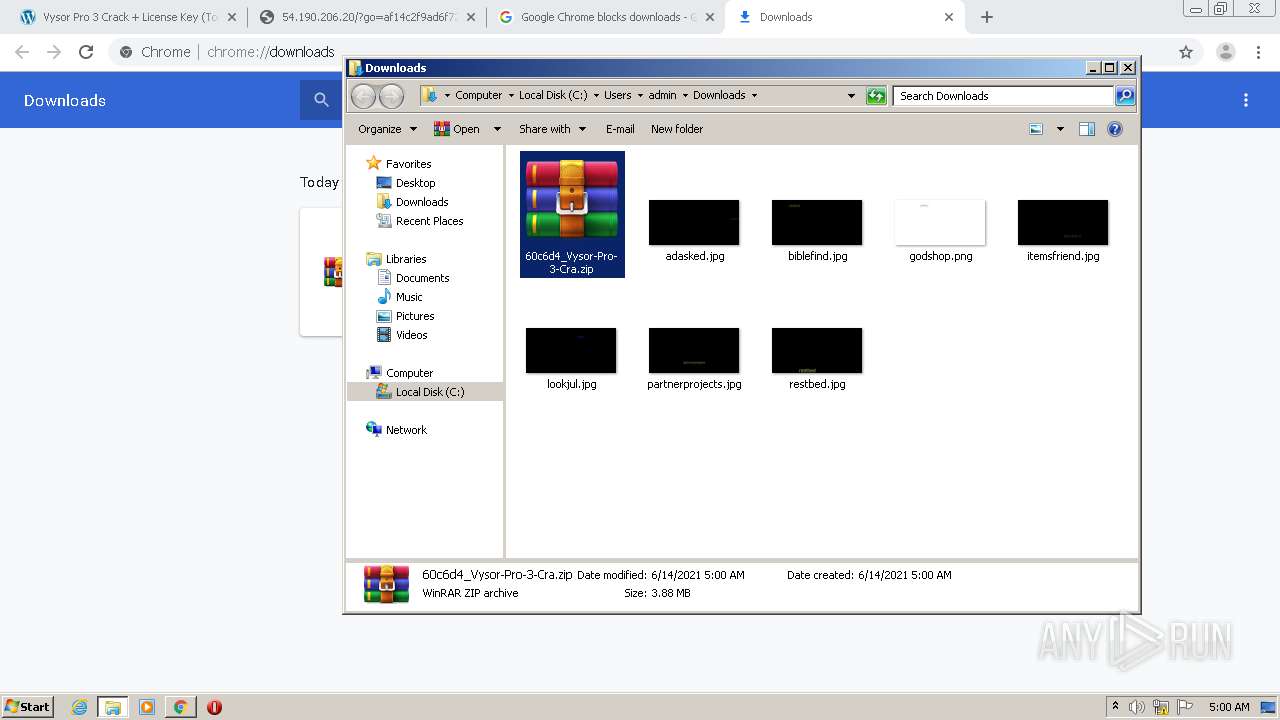1280x720 pixels.
Task: Open the view options dropdown arrow
Action: [1060, 129]
